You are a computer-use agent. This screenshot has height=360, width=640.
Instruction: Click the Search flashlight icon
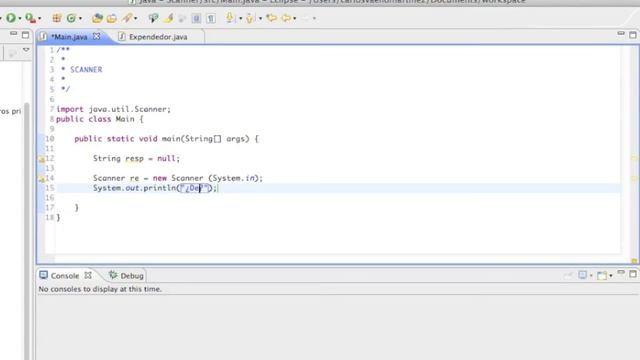pos(127,18)
